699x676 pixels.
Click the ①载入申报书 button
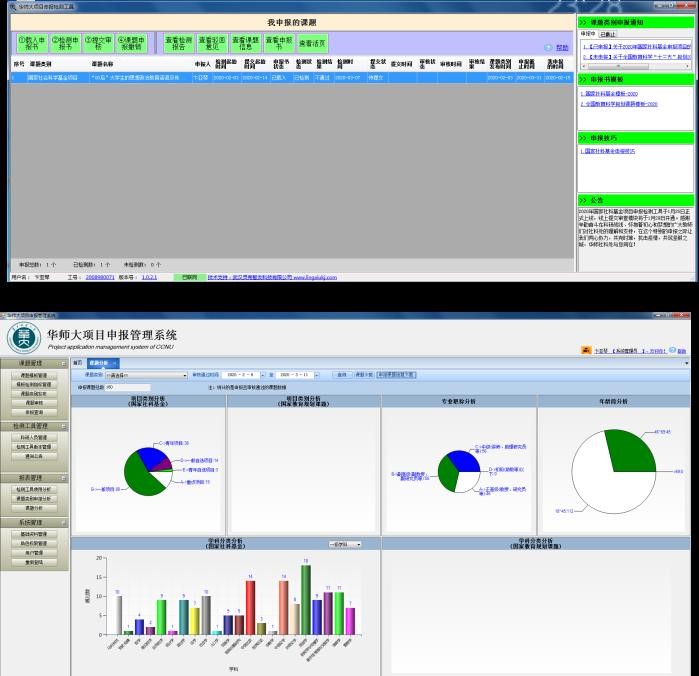tap(31, 43)
